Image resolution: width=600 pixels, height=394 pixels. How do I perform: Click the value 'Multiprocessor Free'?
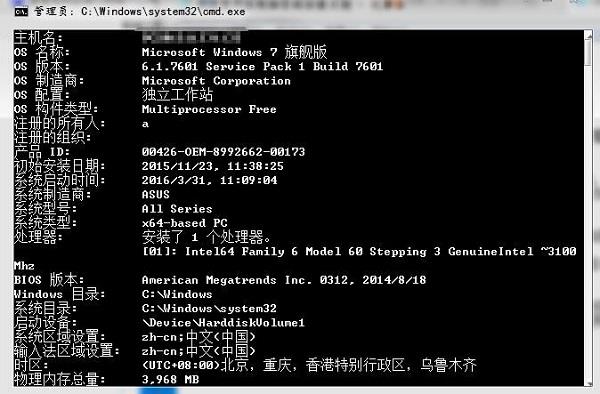pyautogui.click(x=209, y=109)
